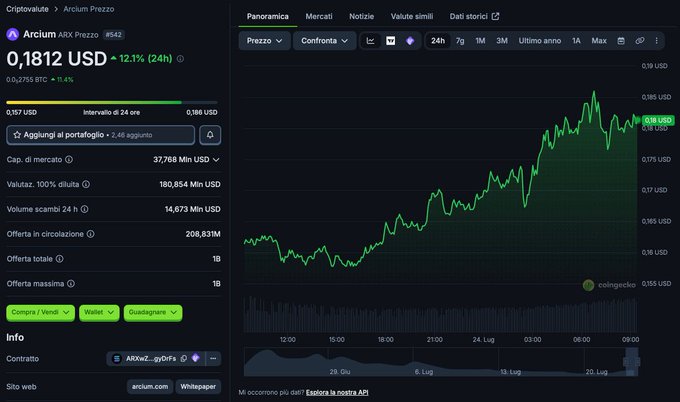Click Esplora la nostra API link
The height and width of the screenshot is (402, 680).
(x=337, y=392)
